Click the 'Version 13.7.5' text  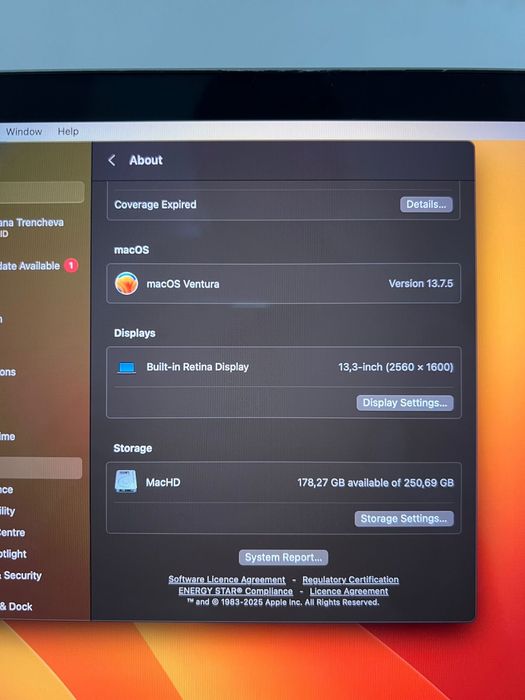(421, 283)
